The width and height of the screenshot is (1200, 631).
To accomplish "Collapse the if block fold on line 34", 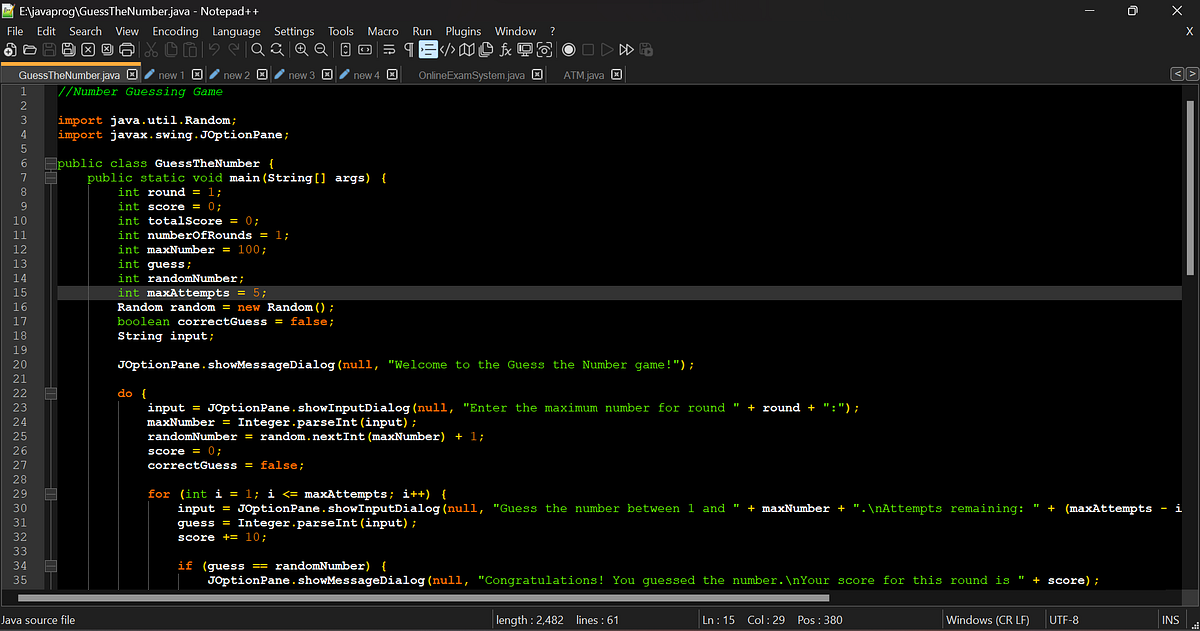I will [x=51, y=566].
